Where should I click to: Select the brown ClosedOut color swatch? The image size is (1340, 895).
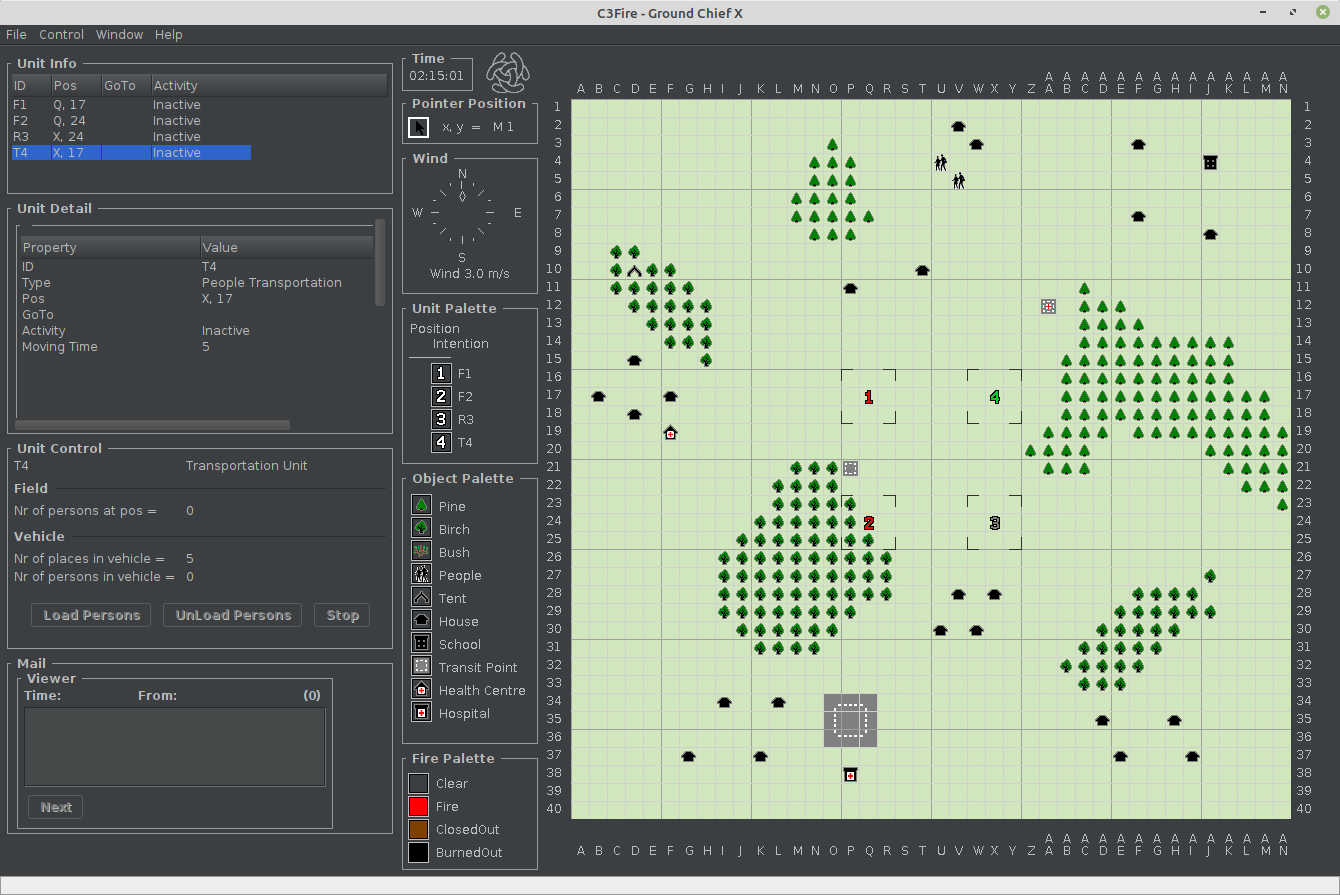(418, 829)
